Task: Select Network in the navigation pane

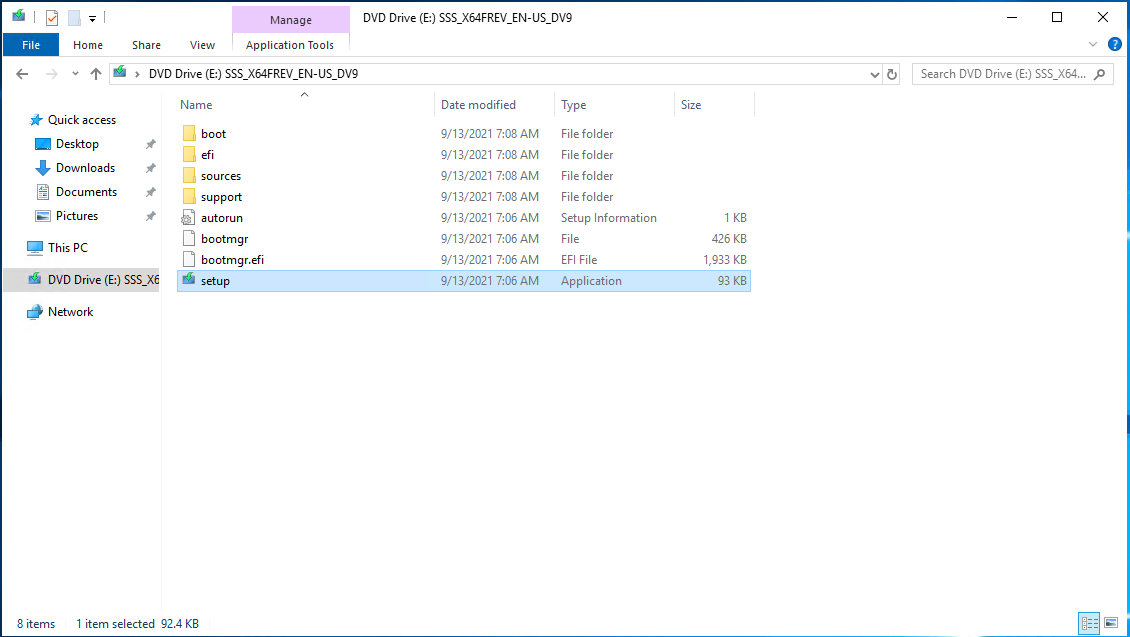Action: 70,311
